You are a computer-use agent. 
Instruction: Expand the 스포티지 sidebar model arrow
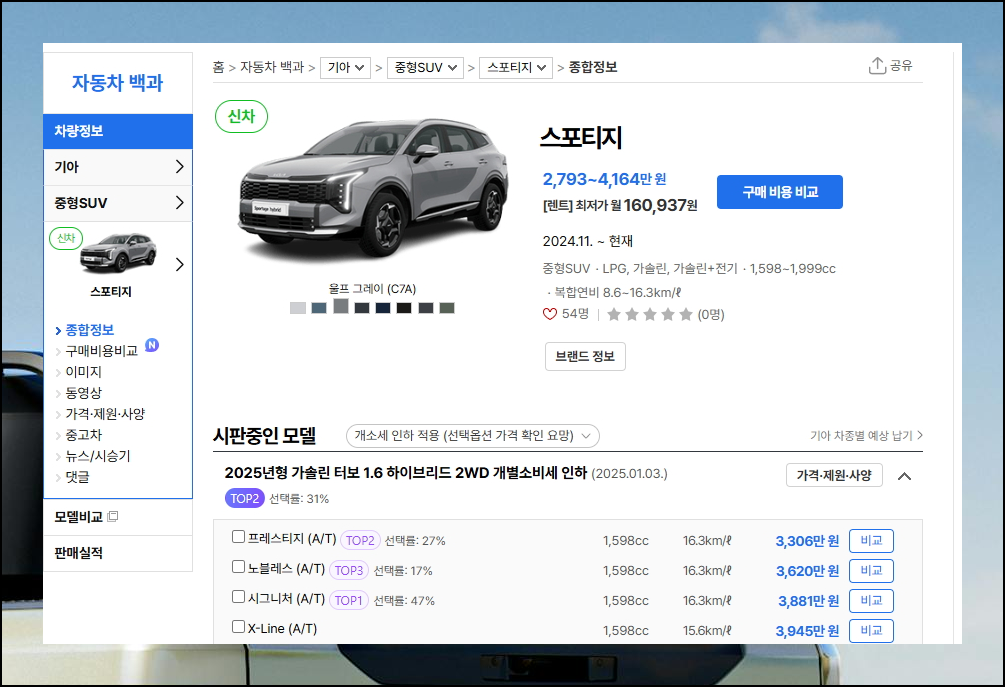(179, 265)
